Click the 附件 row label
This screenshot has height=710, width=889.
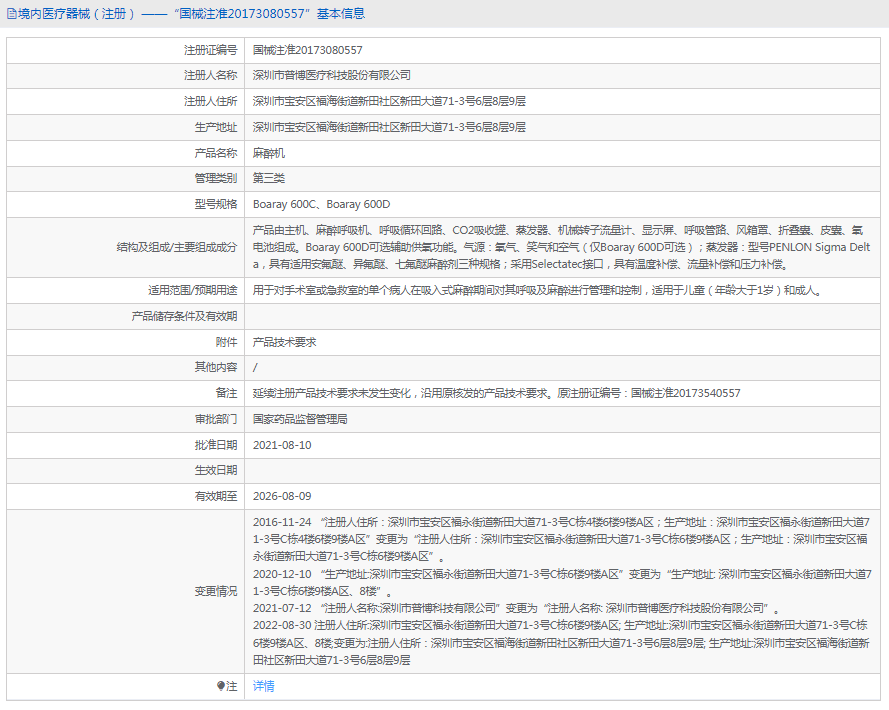coord(227,342)
